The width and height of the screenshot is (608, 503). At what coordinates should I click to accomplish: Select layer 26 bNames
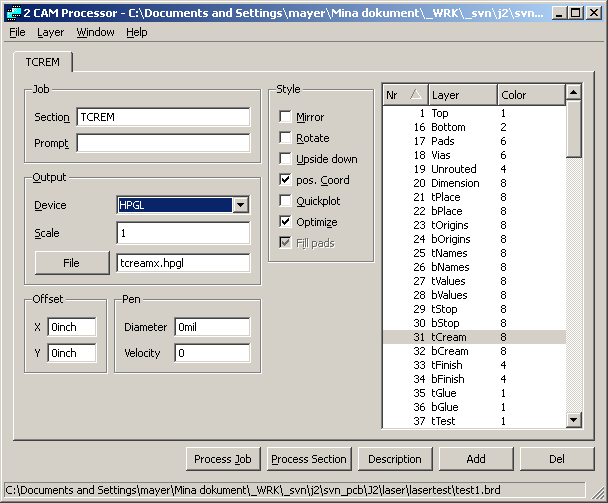475,267
